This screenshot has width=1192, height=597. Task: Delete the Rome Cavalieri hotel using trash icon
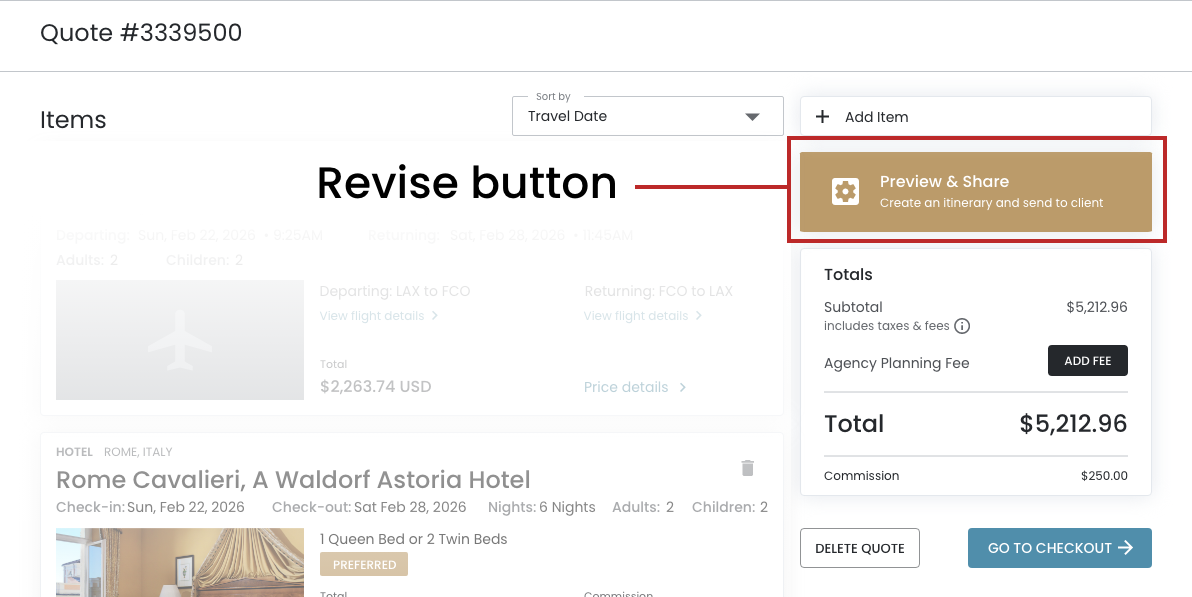[747, 468]
